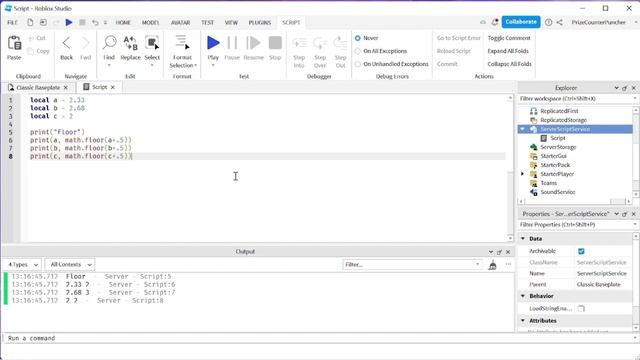Click the blue play icon in quick access bar
640x360 pixels.
[69, 22]
